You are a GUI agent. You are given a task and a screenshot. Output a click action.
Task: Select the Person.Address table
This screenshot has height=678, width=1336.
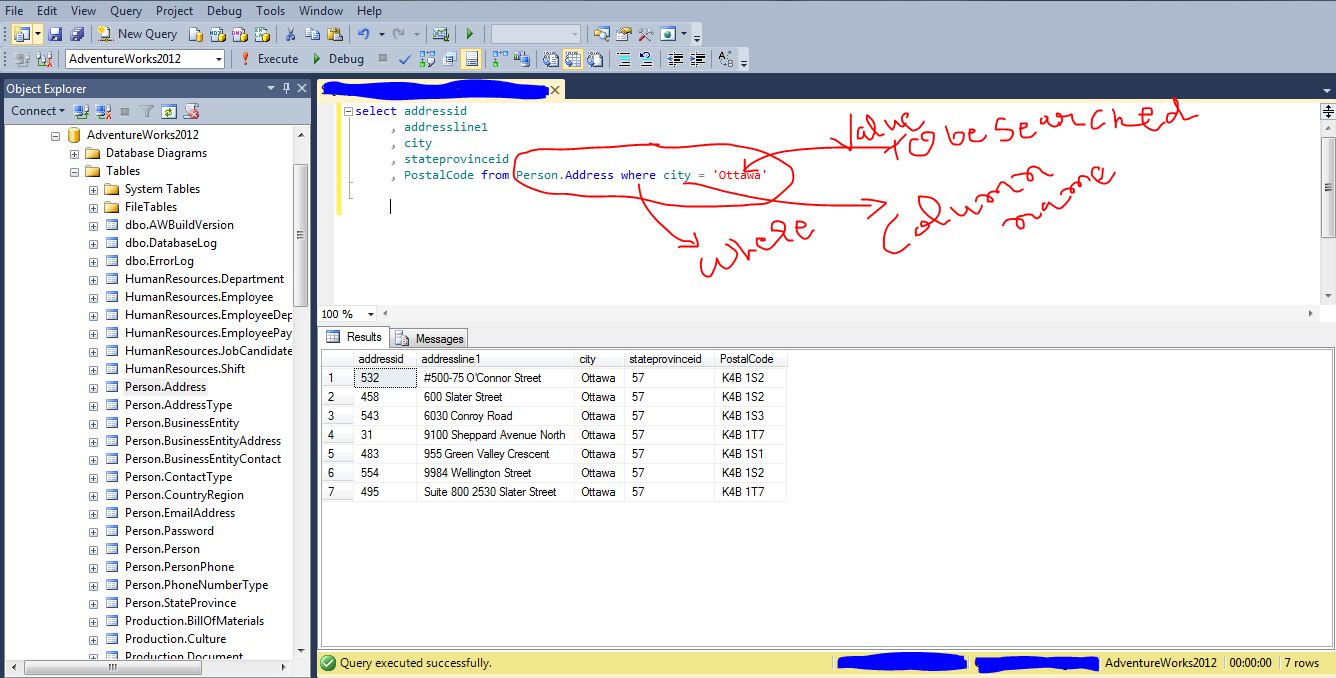tap(165, 387)
